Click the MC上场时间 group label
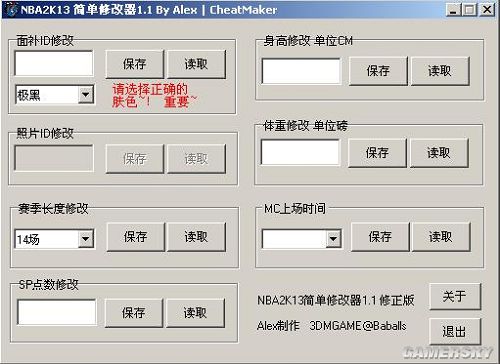Screen dimensions: 500x364 coord(295,209)
